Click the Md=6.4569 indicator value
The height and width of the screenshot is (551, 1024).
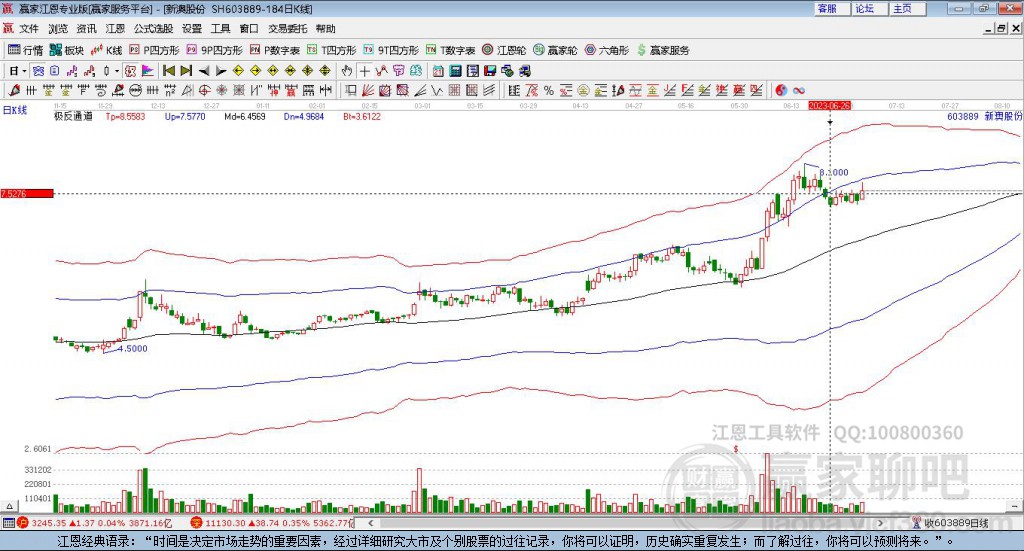245,117
